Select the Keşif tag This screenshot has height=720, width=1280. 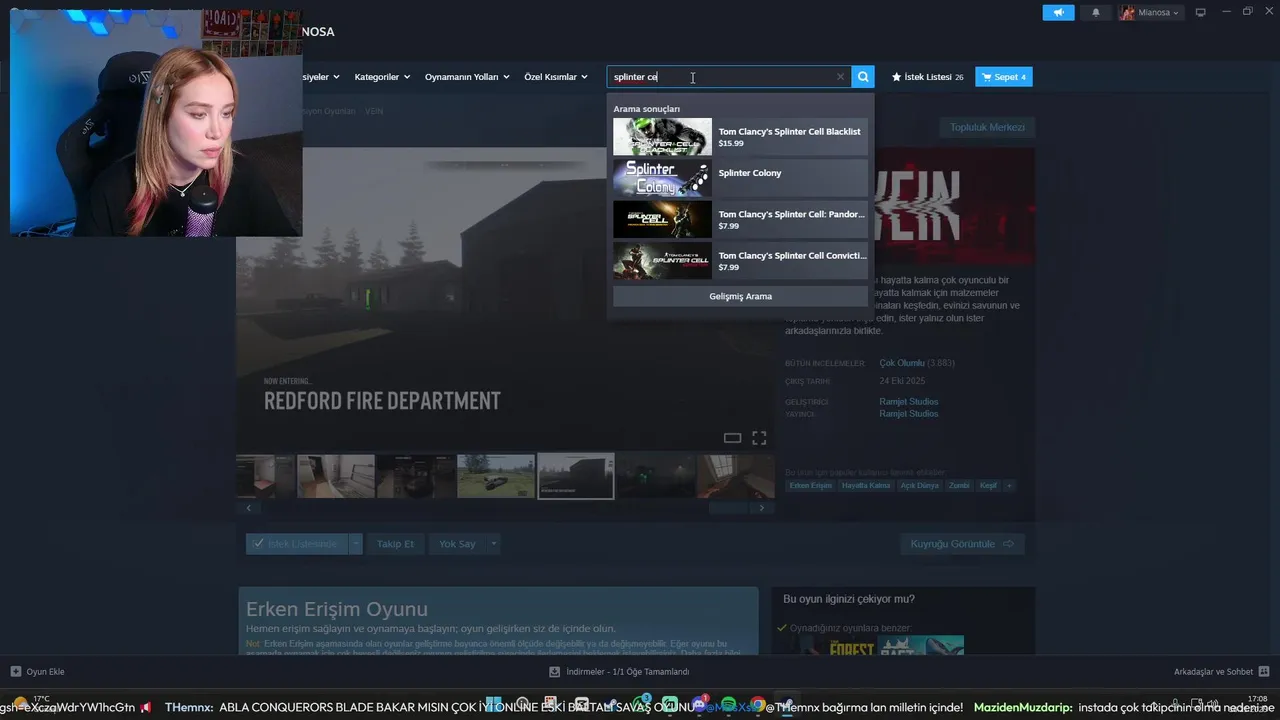click(988, 486)
